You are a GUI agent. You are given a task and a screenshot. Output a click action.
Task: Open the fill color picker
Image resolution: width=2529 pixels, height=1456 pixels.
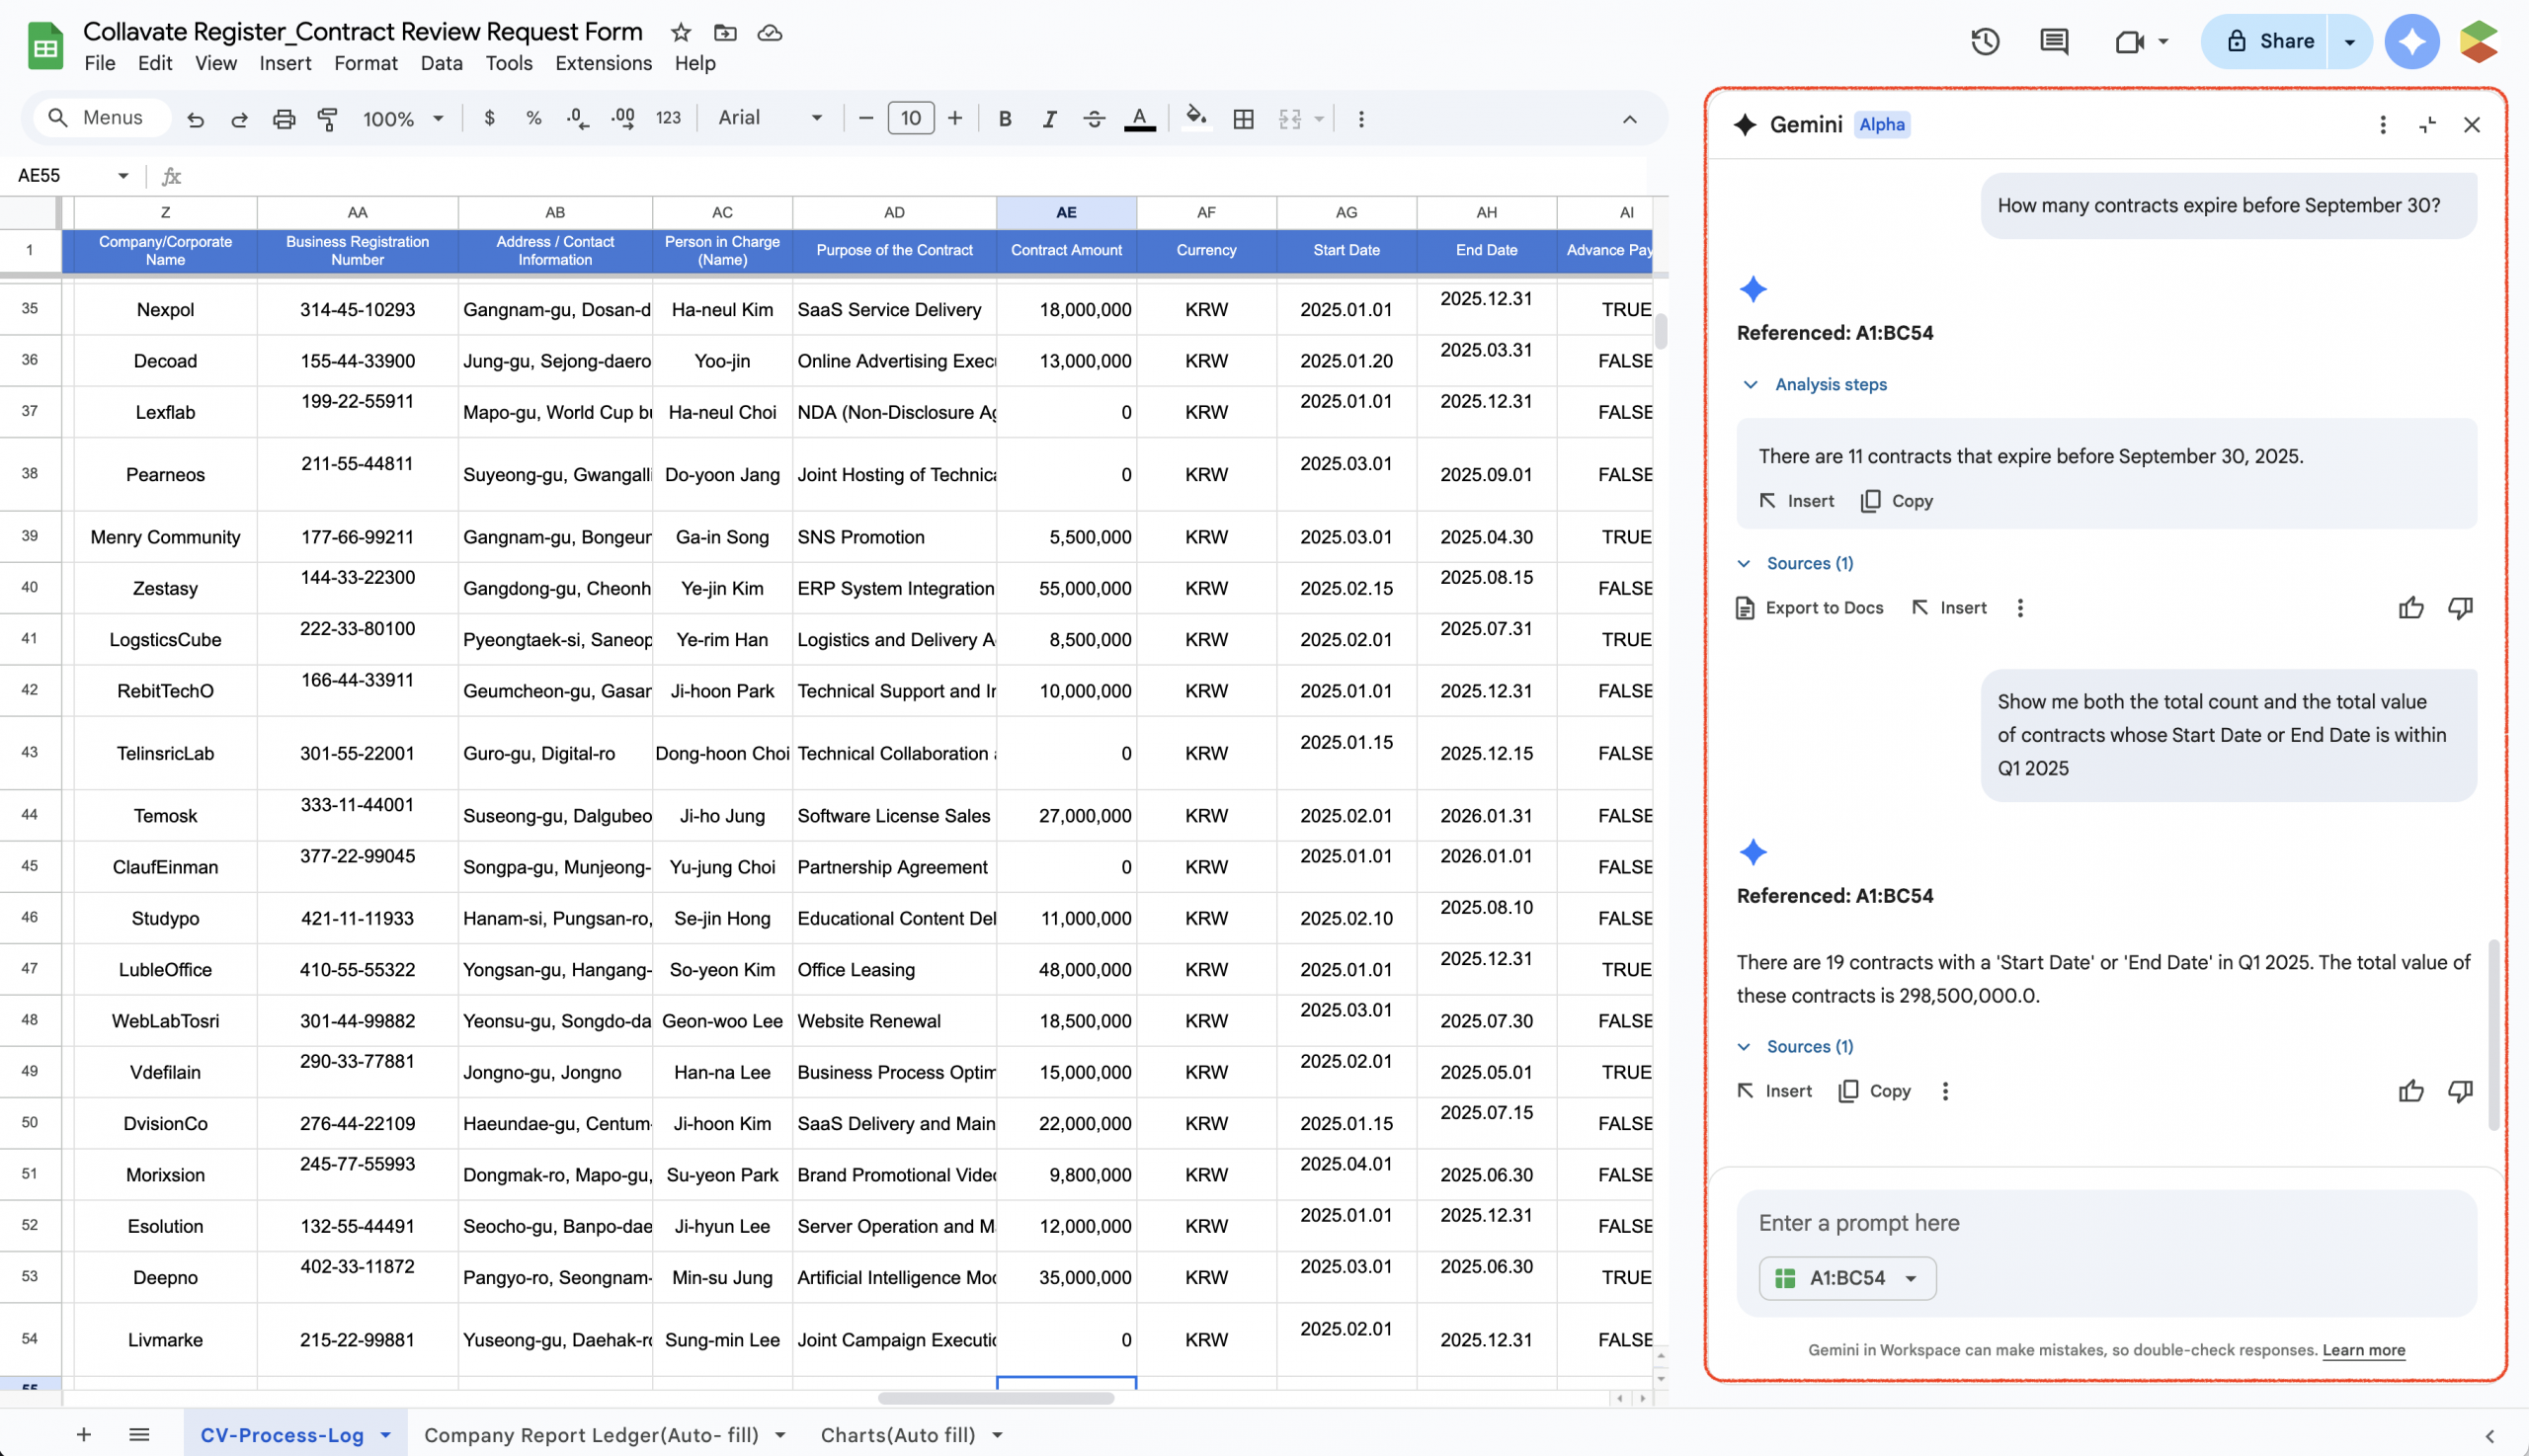pos(1195,119)
